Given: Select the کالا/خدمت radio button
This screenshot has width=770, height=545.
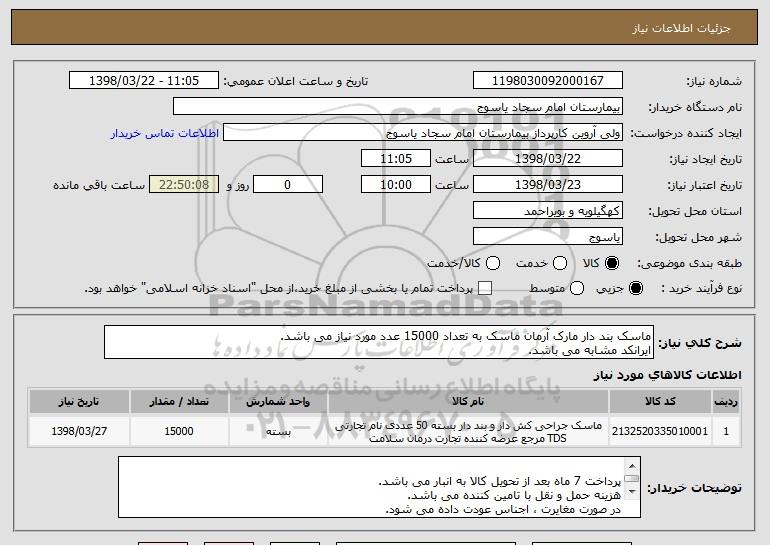Looking at the screenshot, I should tap(493, 264).
